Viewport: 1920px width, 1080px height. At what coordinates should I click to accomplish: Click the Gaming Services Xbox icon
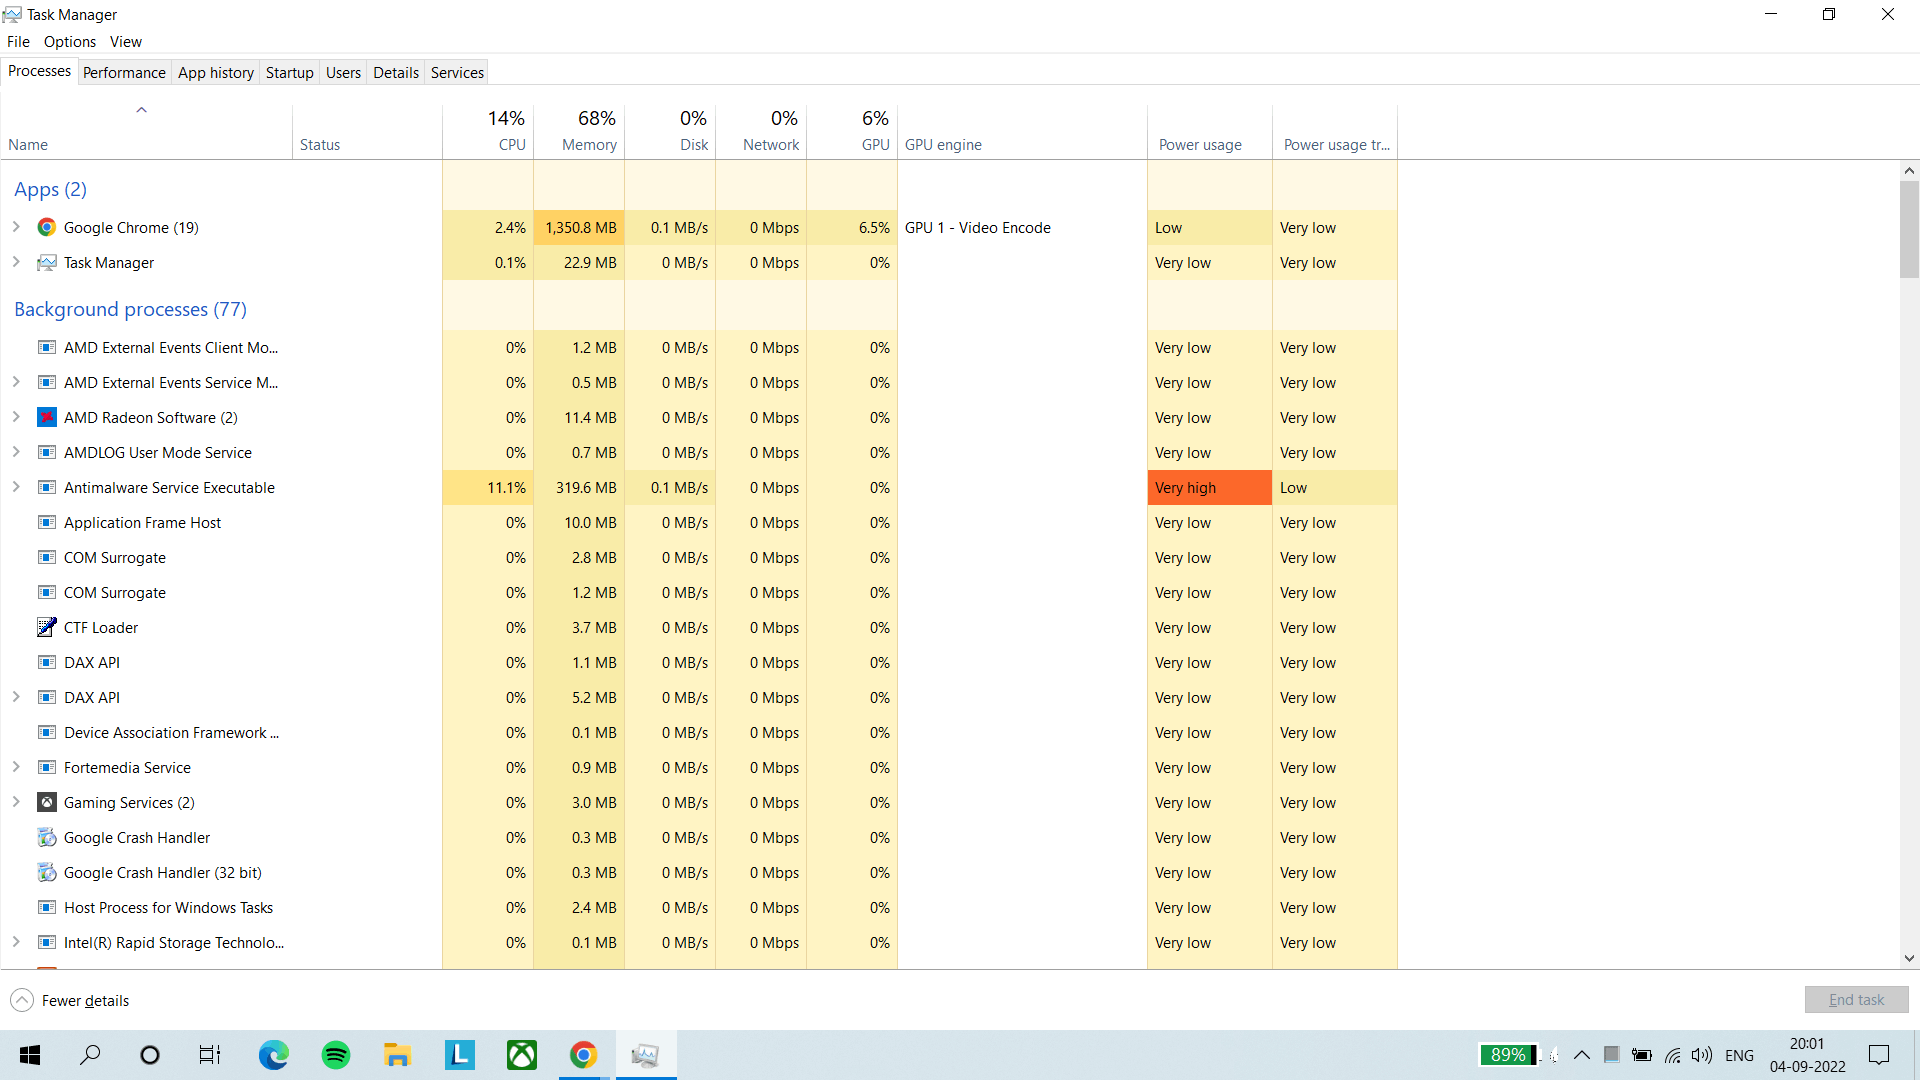click(x=46, y=803)
